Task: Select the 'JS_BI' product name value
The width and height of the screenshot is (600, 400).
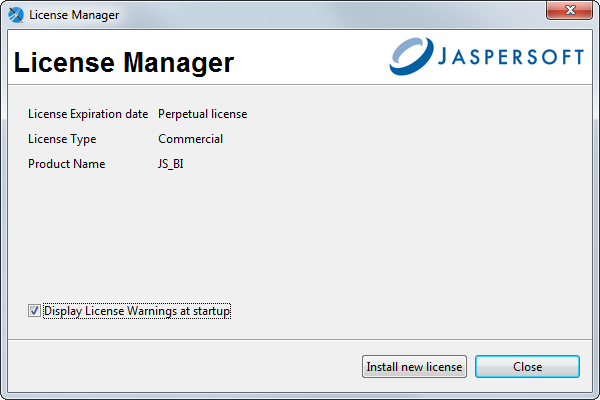Action: [171, 164]
